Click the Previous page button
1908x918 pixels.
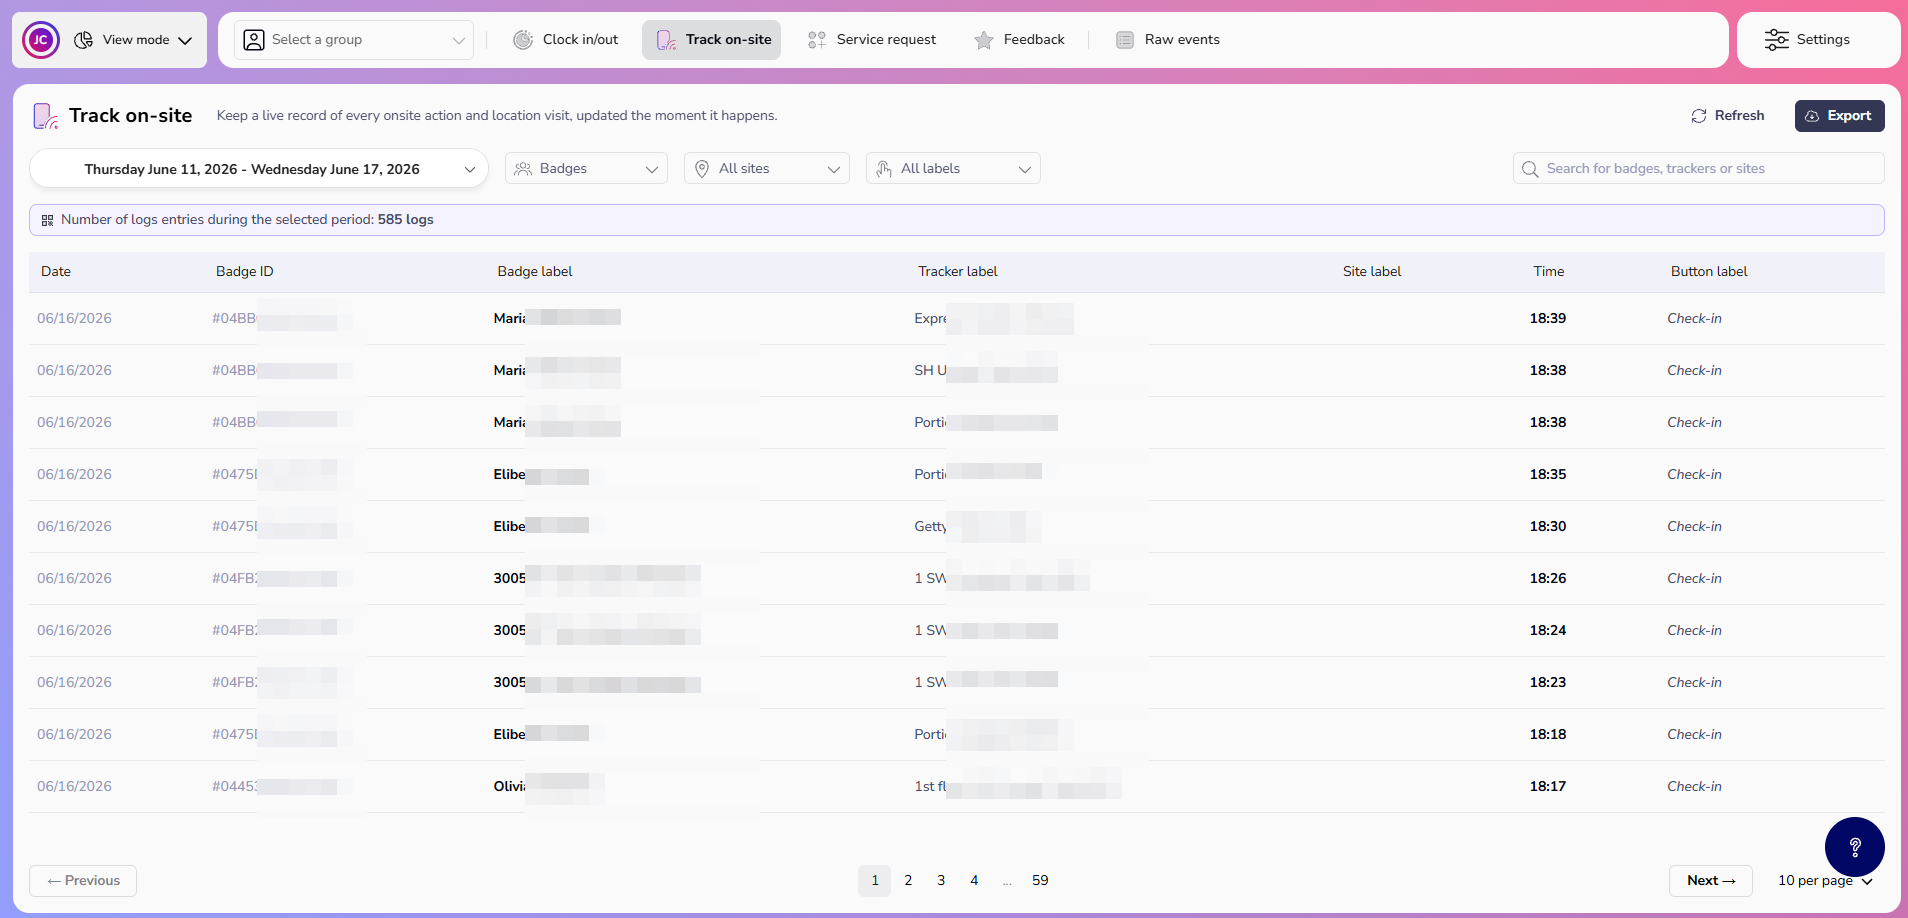83,881
